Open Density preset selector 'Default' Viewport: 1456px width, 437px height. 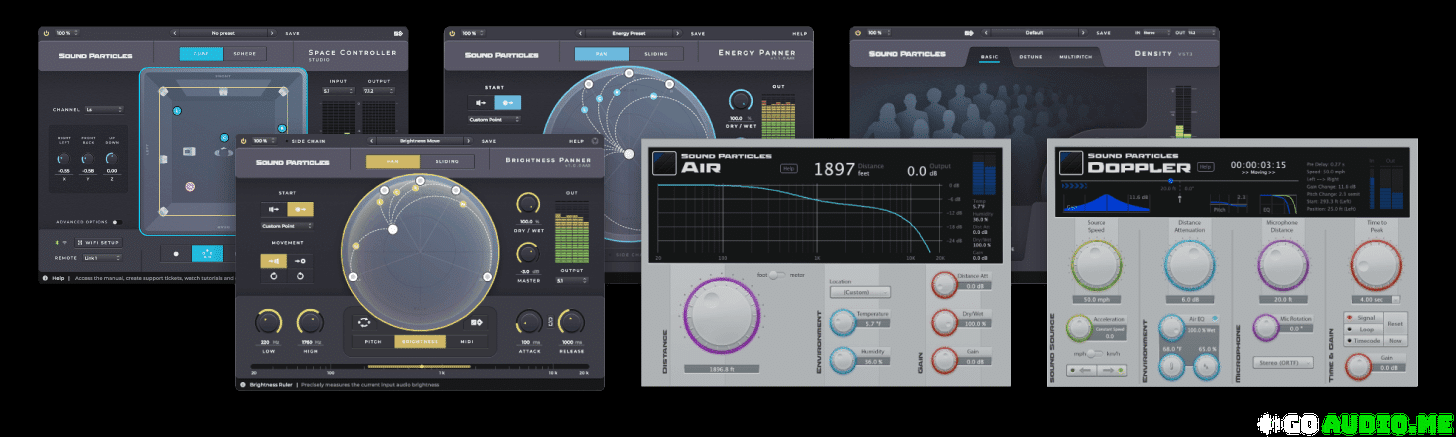click(x=1035, y=33)
